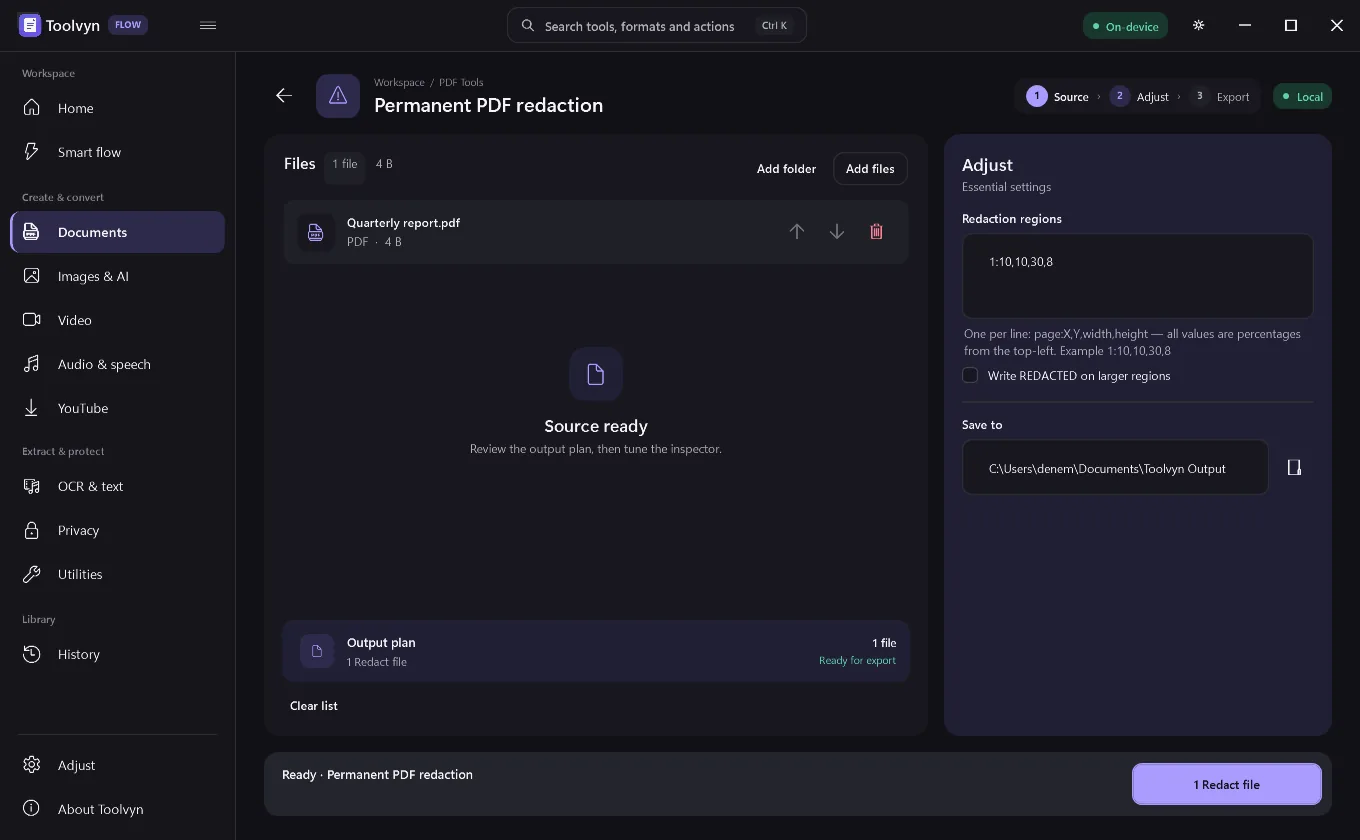Click the Local status badge

click(1302, 97)
